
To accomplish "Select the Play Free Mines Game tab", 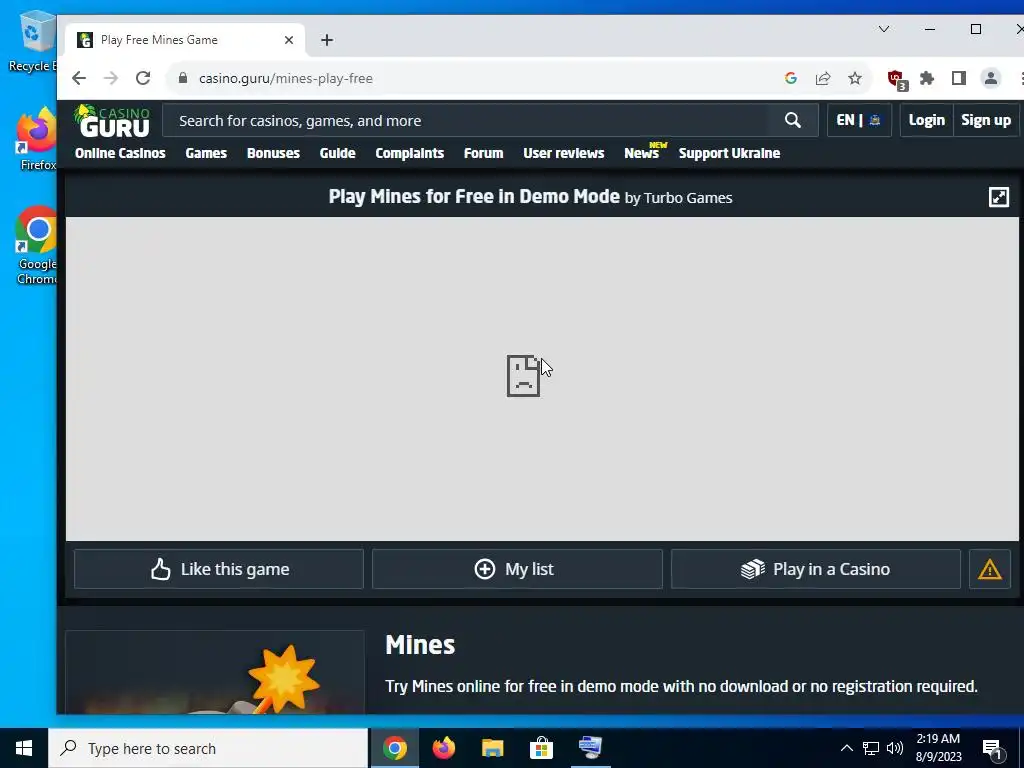I will tap(185, 40).
